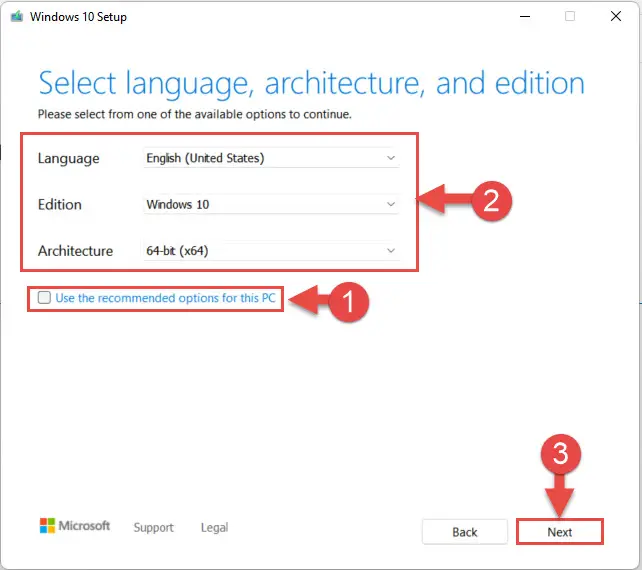
Task: Click the Edition field label
Action: [60, 204]
